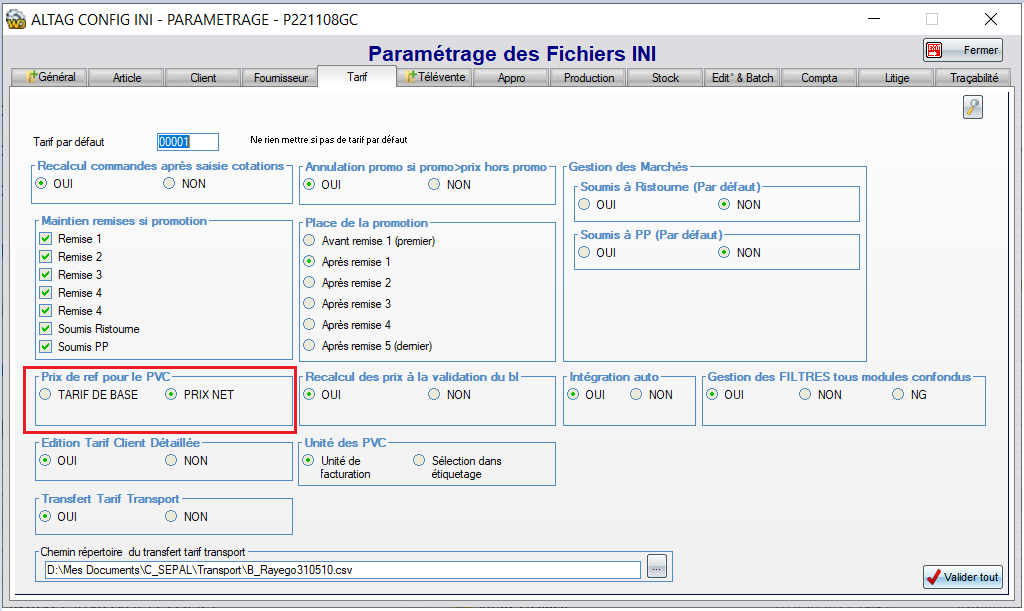Select NG for Gestion des FILTRES
The height and width of the screenshot is (611, 1024).
(898, 395)
